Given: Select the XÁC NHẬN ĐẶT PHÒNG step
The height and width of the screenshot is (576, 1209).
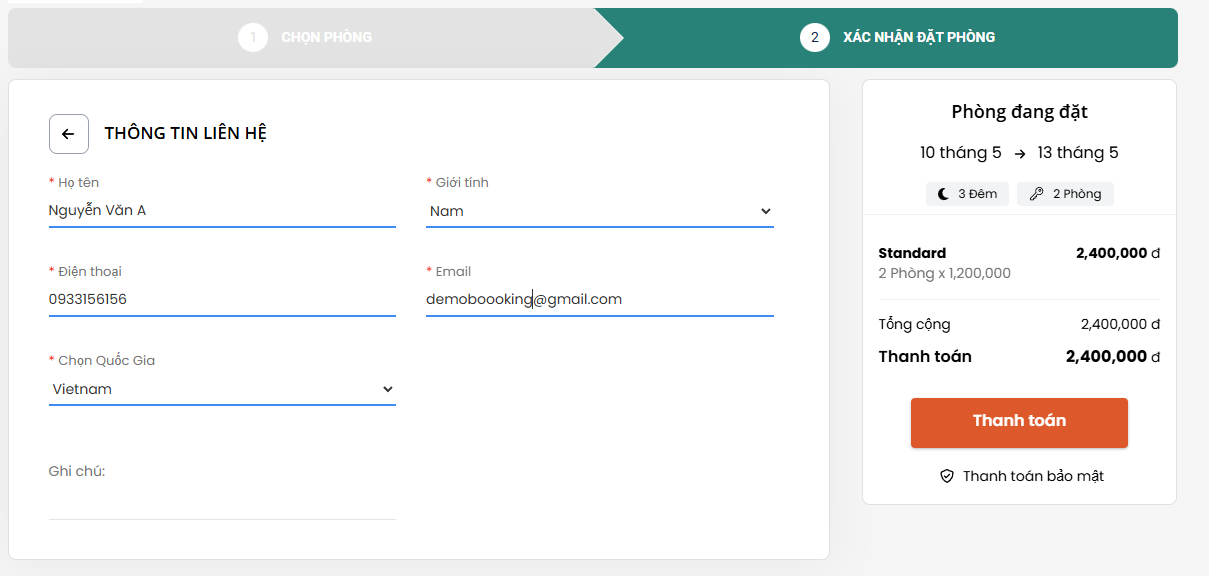Looking at the screenshot, I should 918,38.
